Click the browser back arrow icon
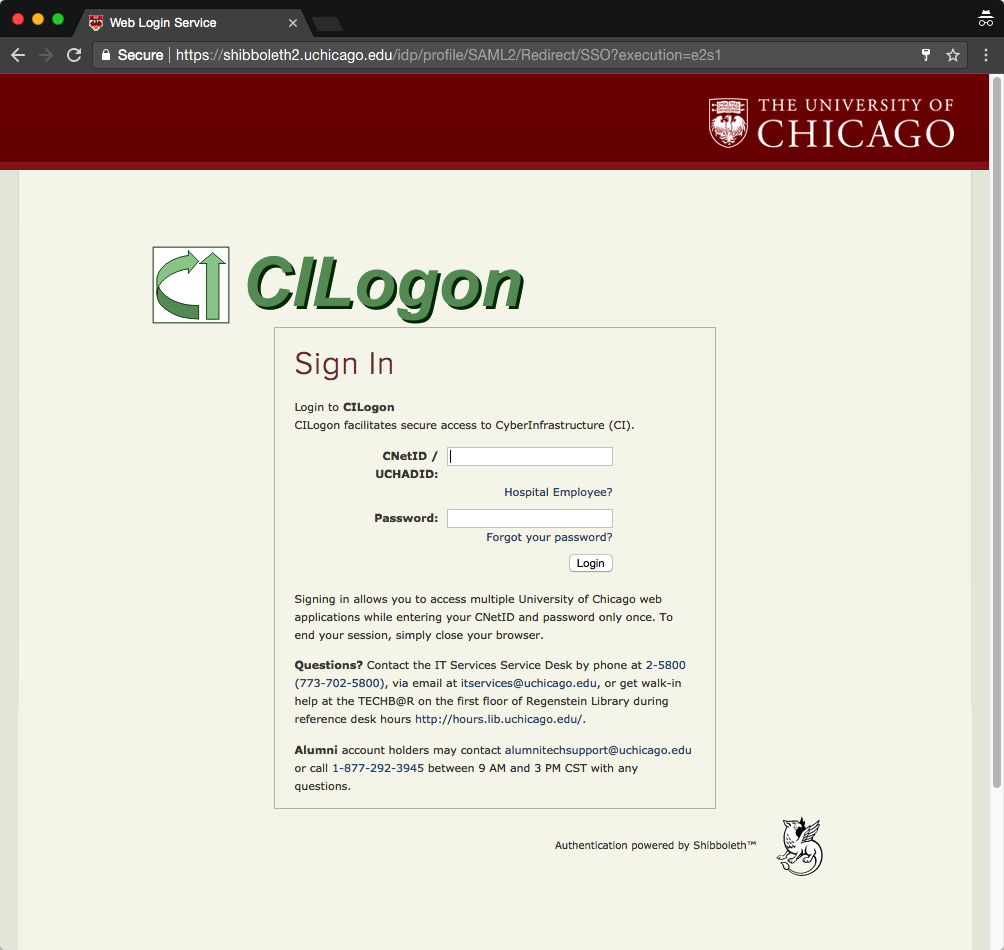 pyautogui.click(x=18, y=55)
